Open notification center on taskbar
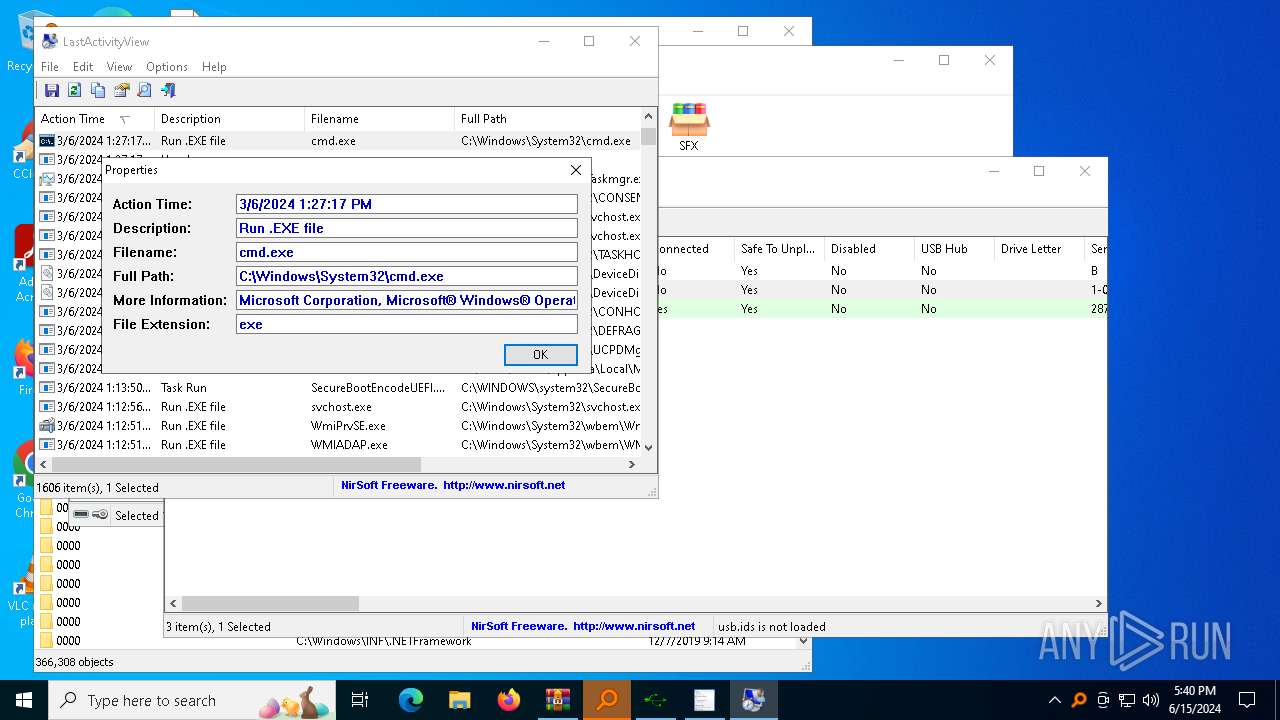This screenshot has height=720, width=1280. (x=1247, y=700)
